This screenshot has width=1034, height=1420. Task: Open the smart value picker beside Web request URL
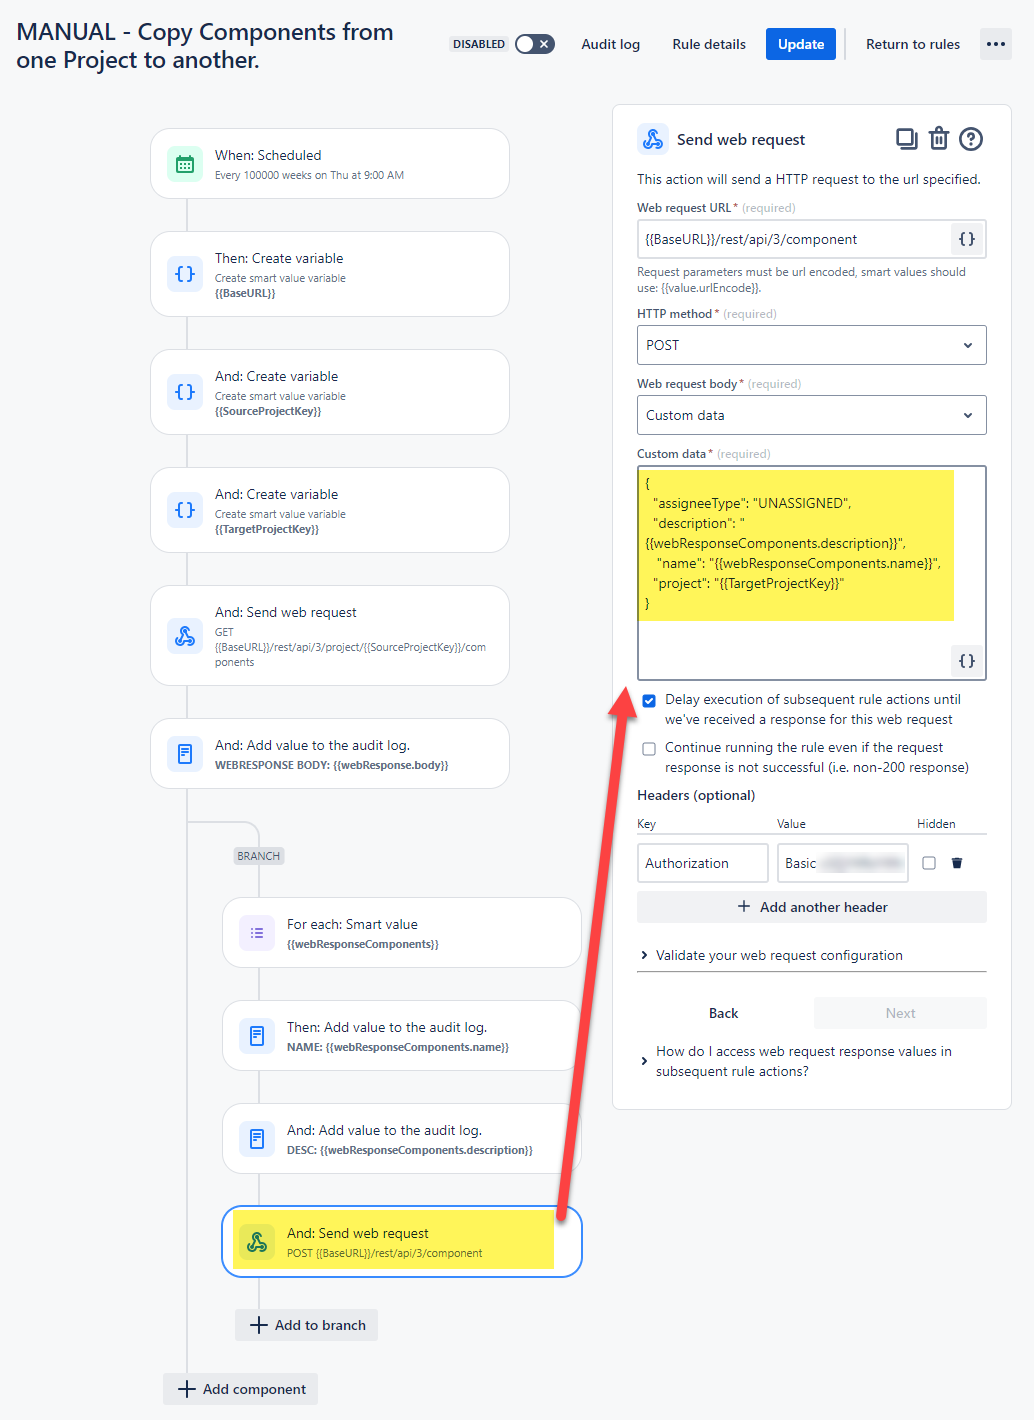pos(965,238)
